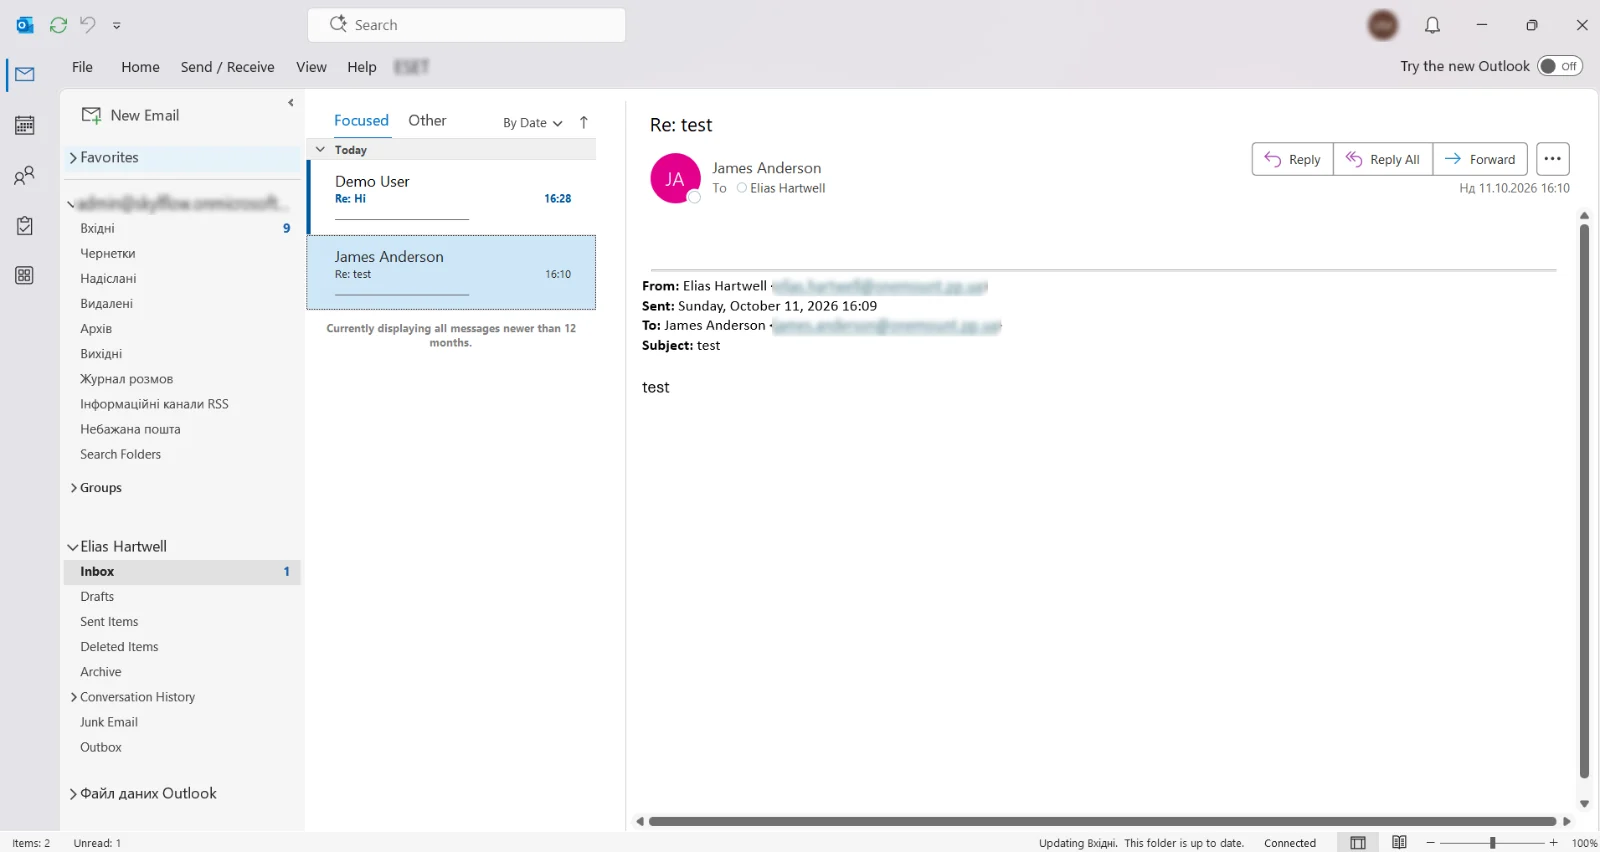Reverse sort order with the arrow

coord(584,122)
